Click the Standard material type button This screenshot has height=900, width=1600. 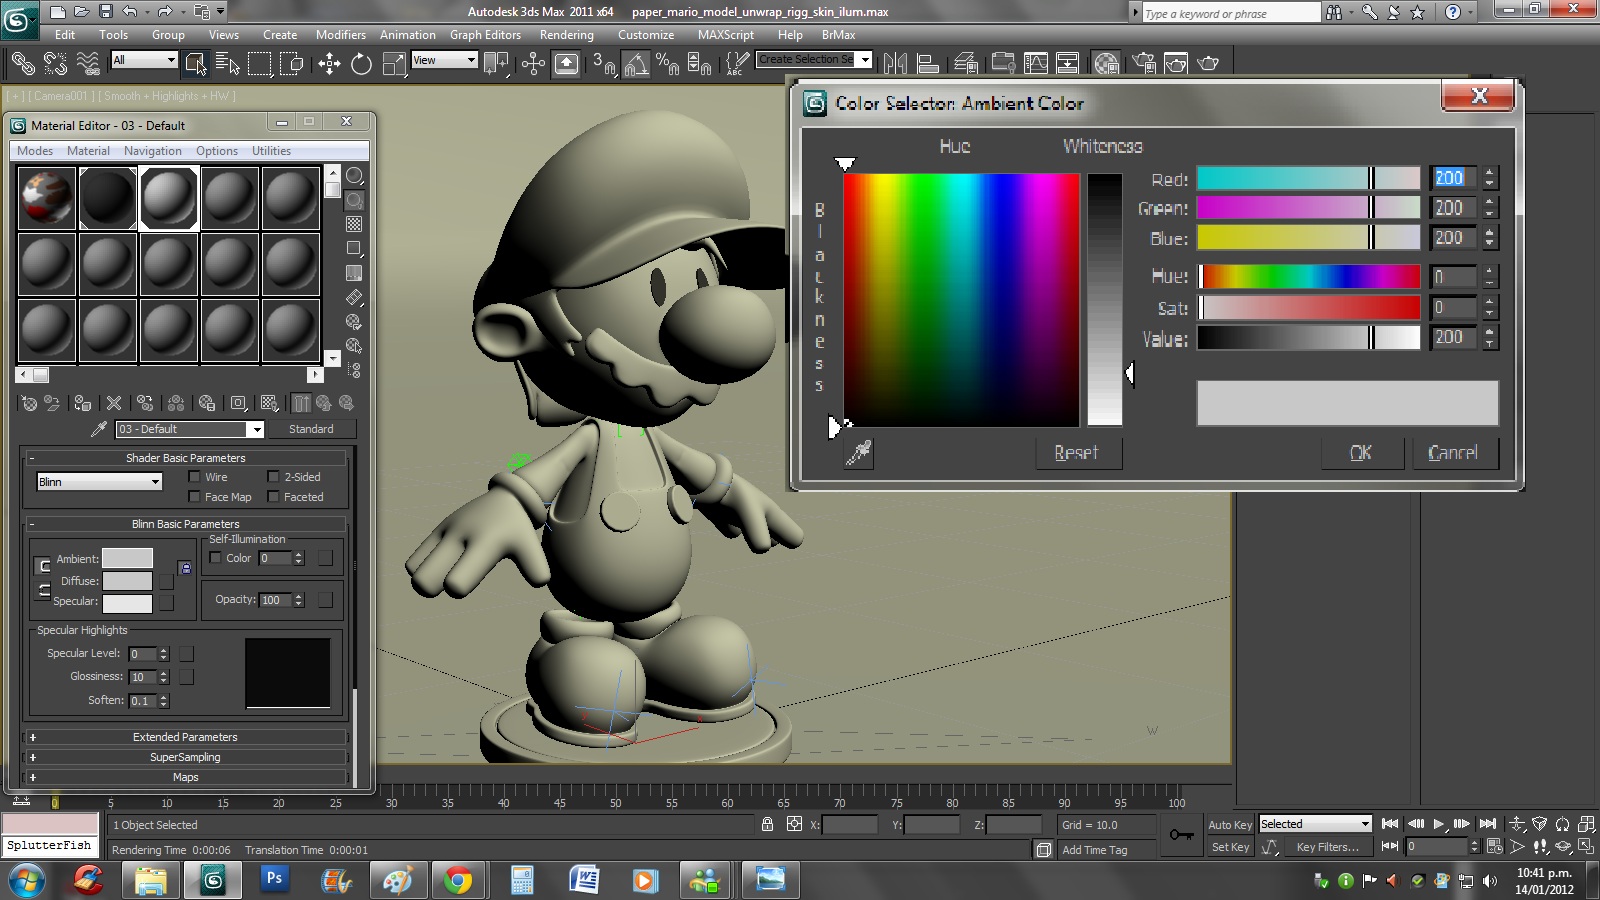(x=311, y=429)
